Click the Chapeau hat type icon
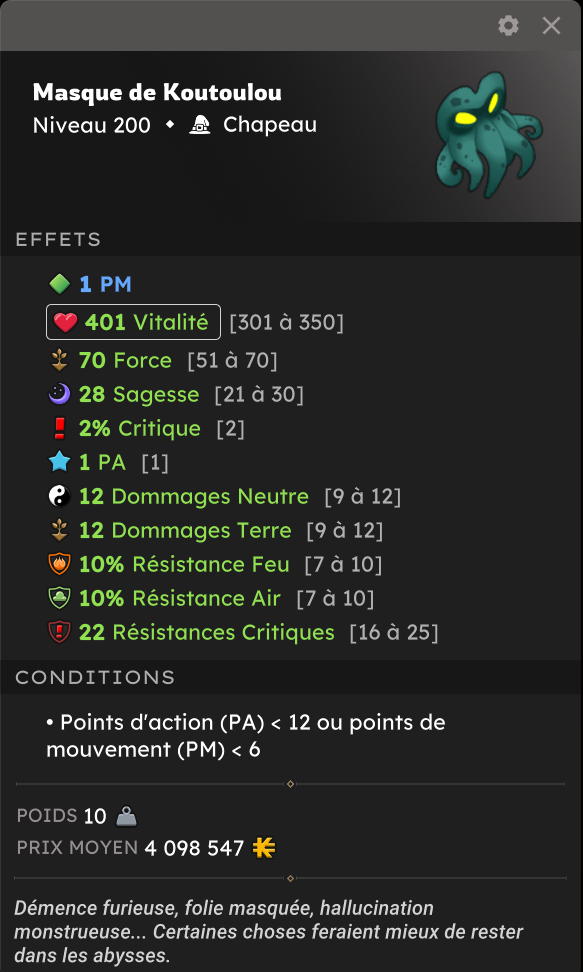 point(200,125)
